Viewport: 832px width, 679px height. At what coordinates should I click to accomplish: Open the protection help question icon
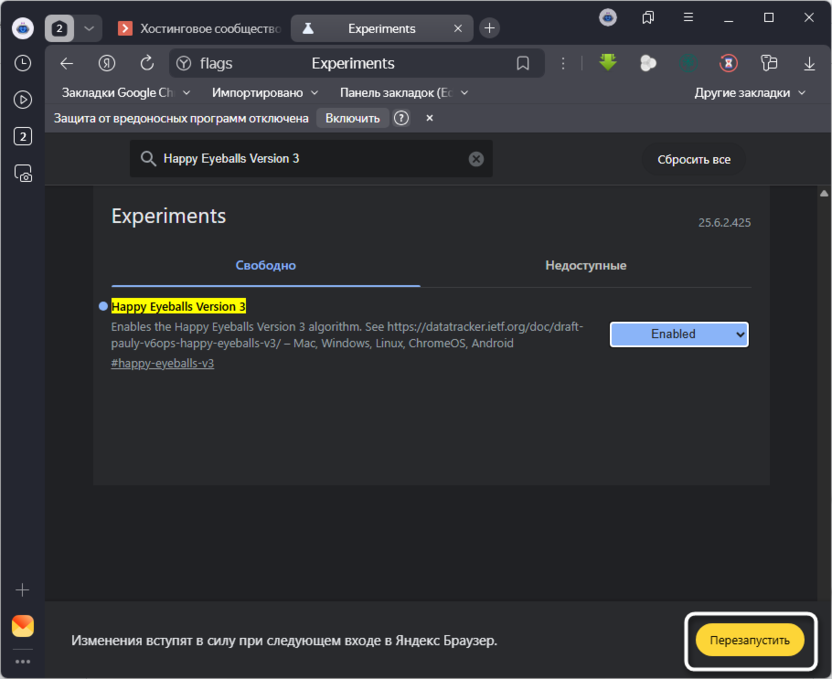[x=401, y=118]
